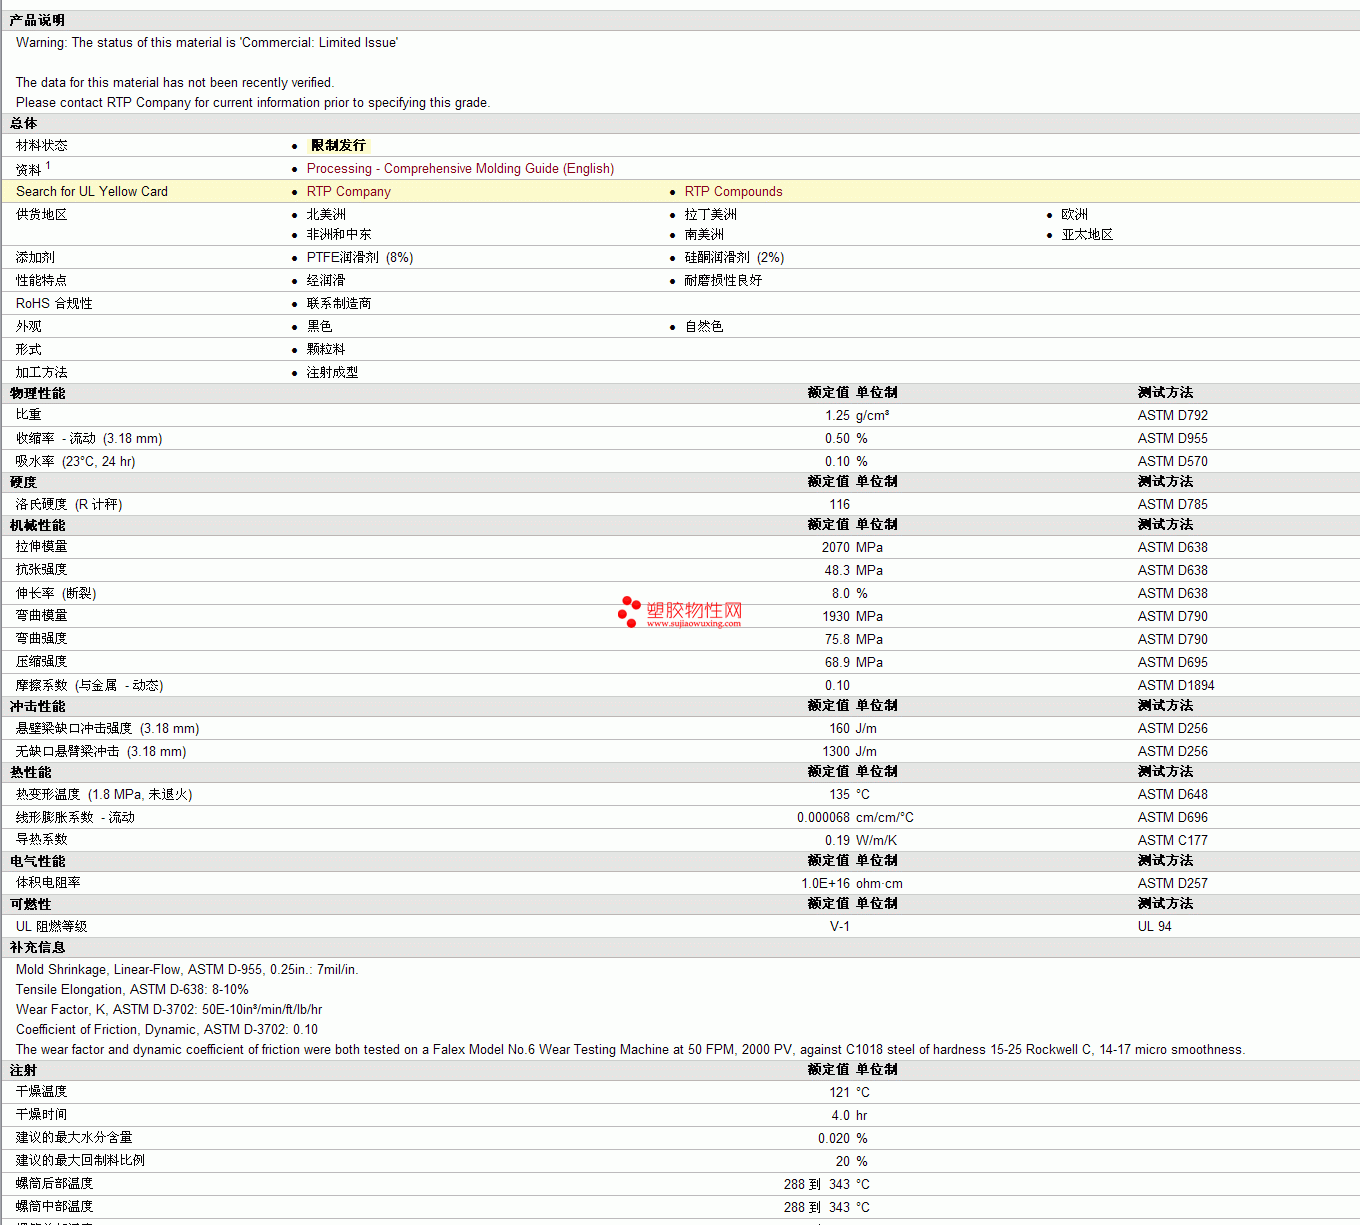Screen dimensions: 1360x1225
Task: Click the 116 Rockwell hardness value
Action: pos(840,505)
